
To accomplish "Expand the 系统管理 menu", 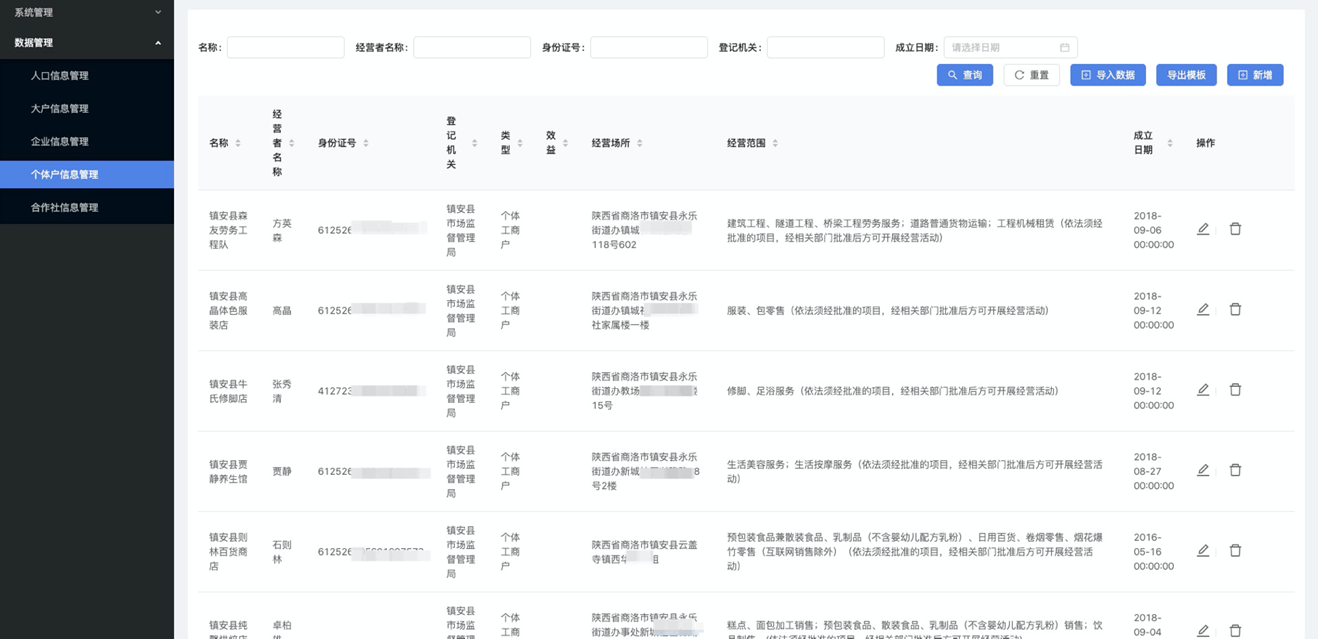I will [x=87, y=12].
